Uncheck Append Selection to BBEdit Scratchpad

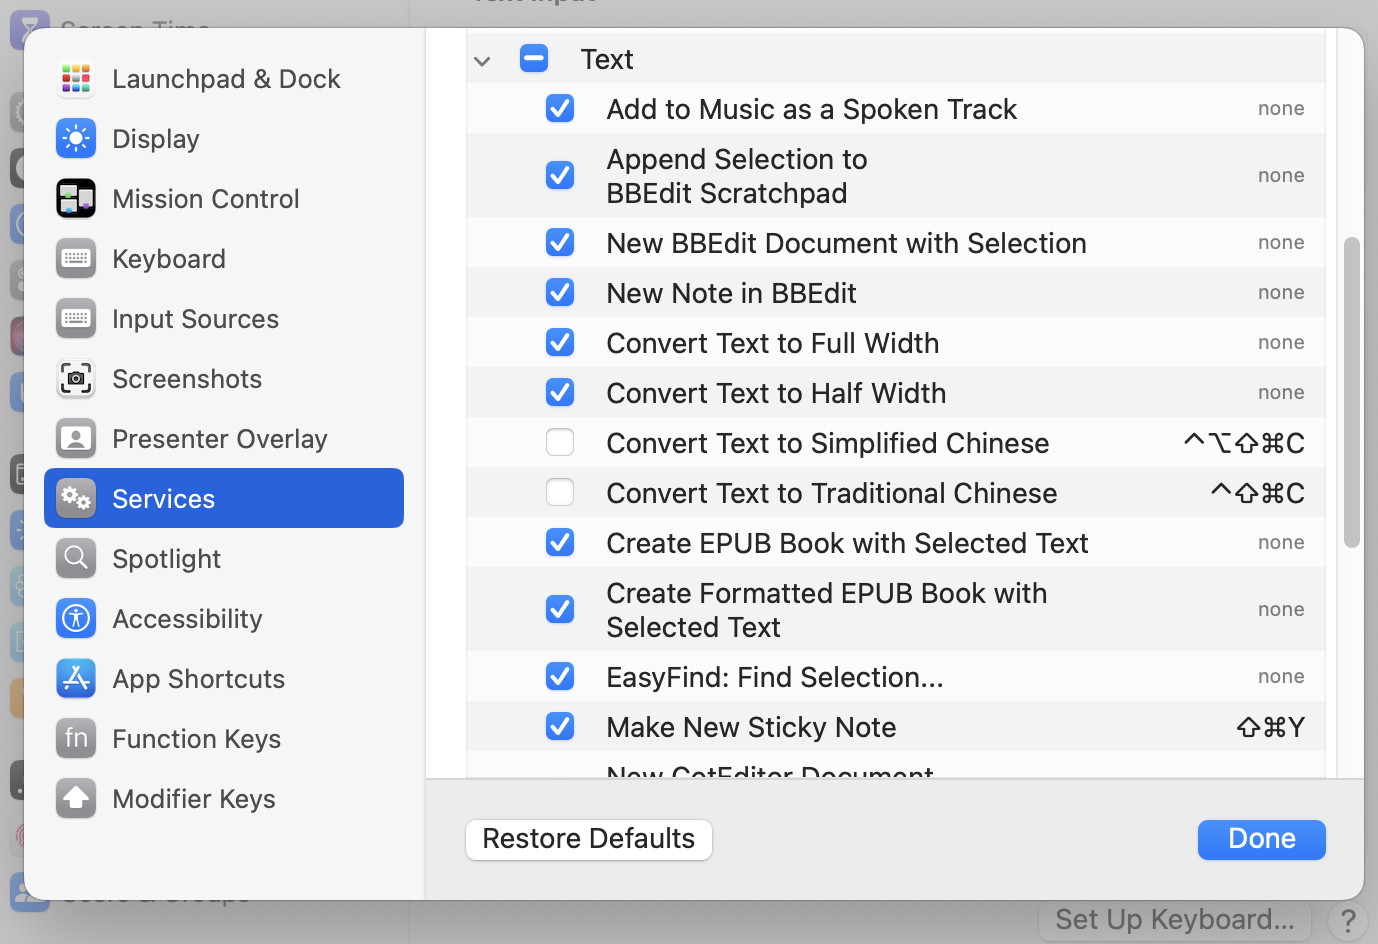point(560,175)
